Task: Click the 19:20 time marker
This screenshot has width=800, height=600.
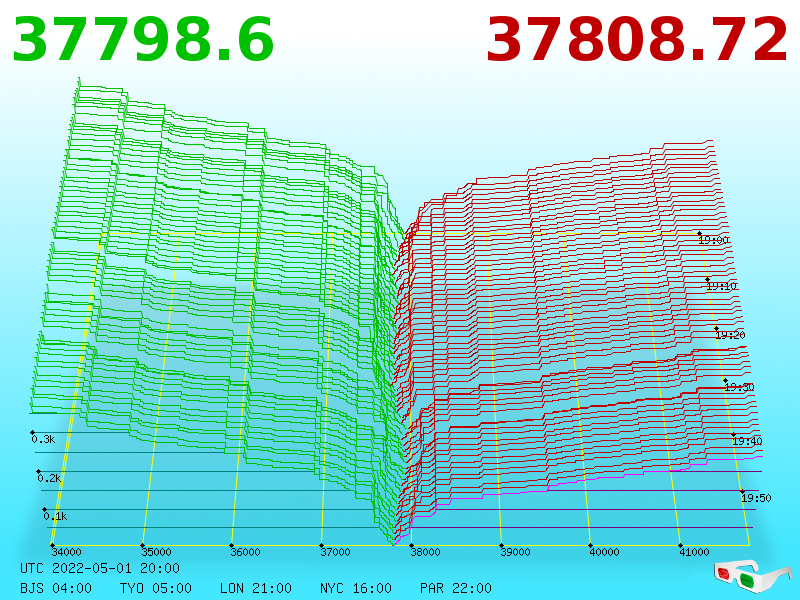Action: pyautogui.click(x=731, y=335)
